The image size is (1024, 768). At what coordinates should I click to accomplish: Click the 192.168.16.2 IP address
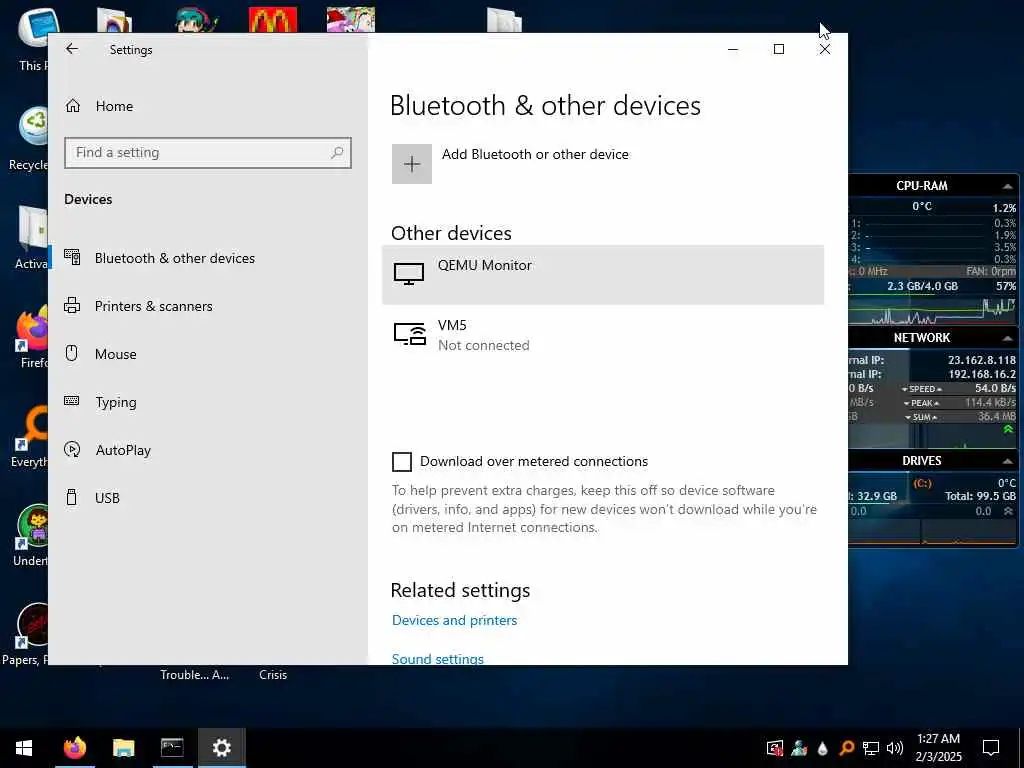click(x=982, y=374)
